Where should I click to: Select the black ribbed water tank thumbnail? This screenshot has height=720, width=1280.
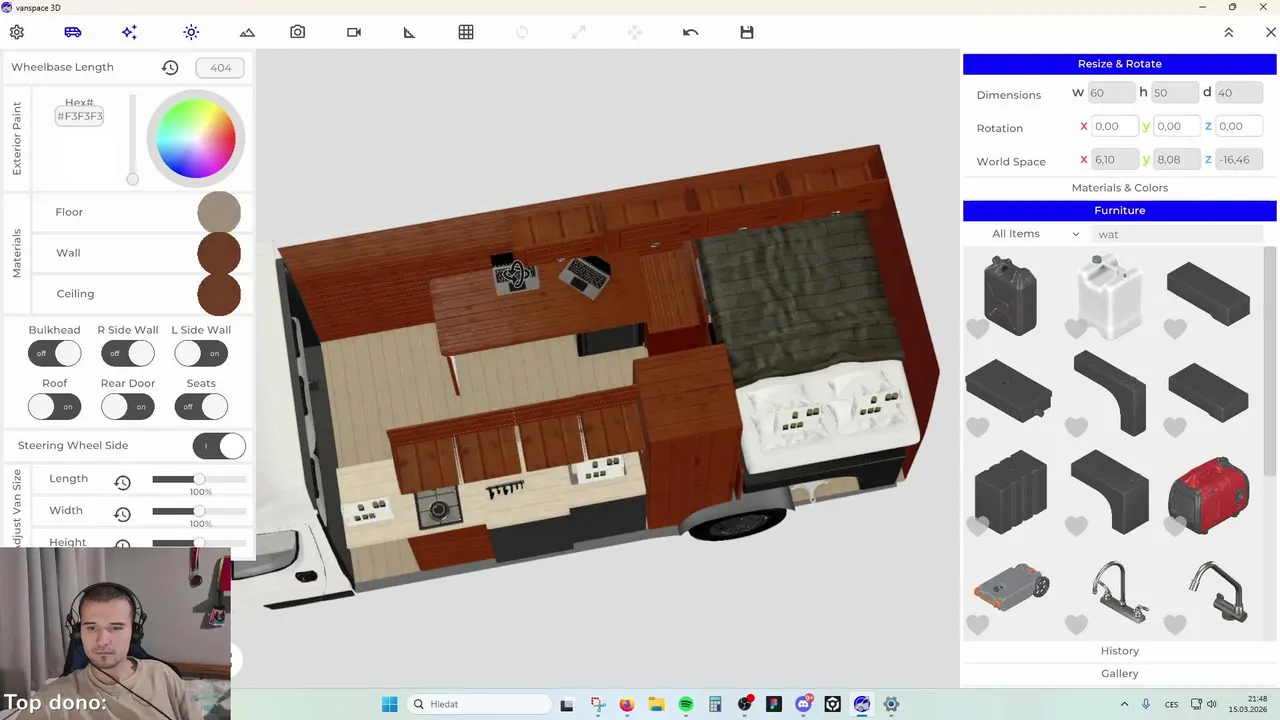coord(1010,493)
